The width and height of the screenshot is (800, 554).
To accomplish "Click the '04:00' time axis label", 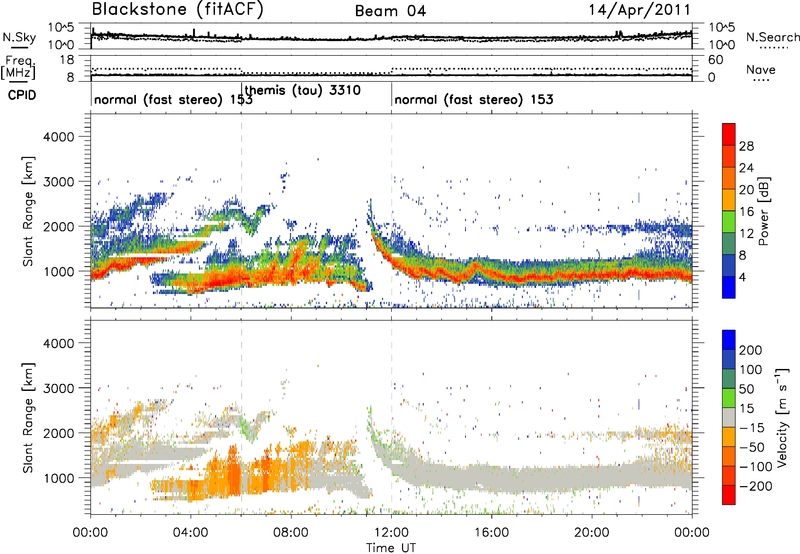I will tap(190, 533).
